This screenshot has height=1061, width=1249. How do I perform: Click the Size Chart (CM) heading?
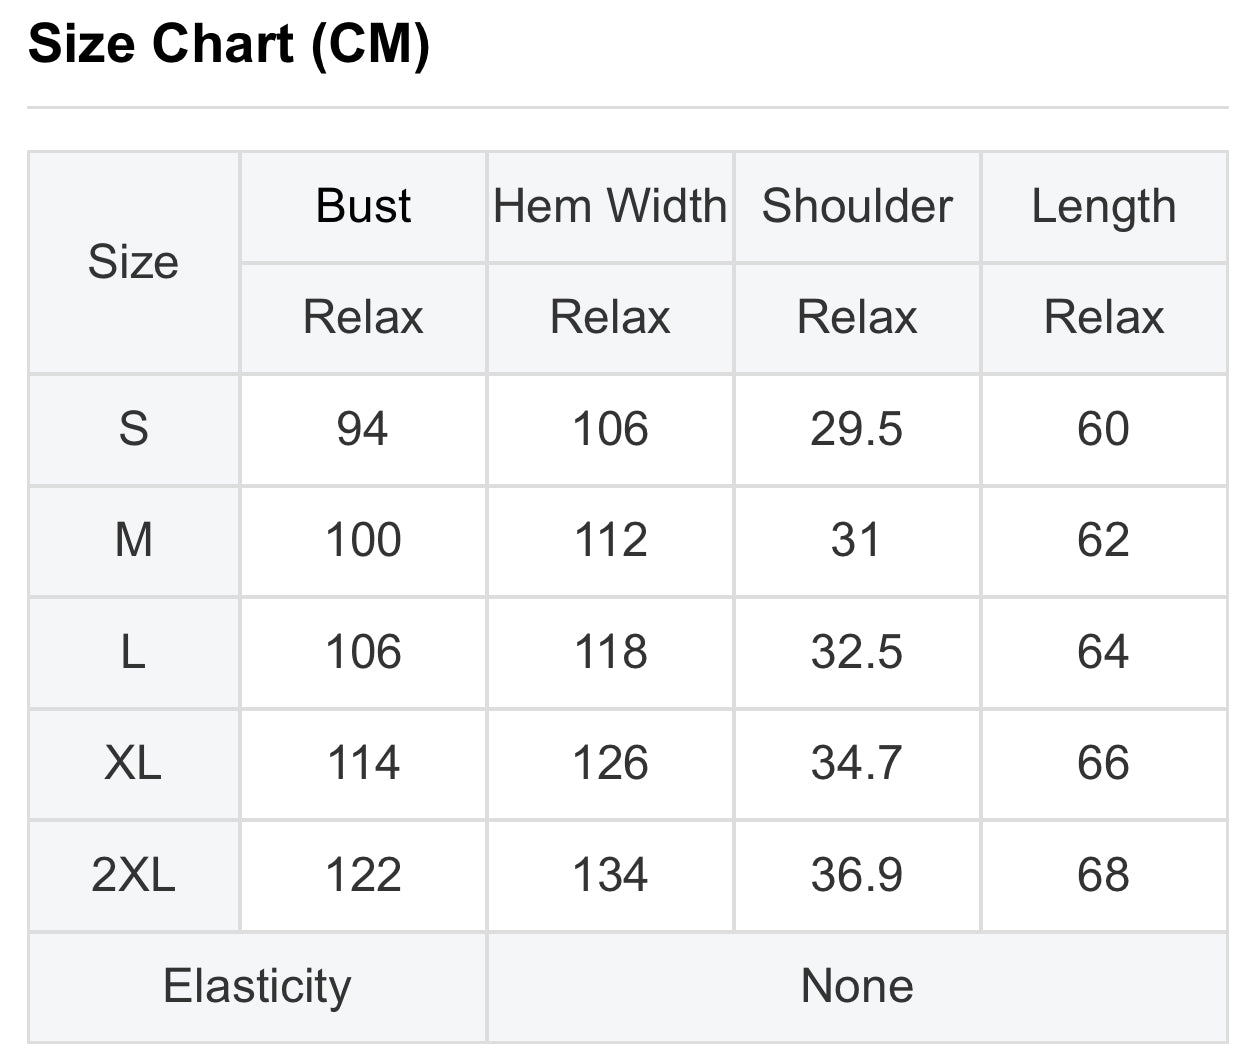point(229,44)
